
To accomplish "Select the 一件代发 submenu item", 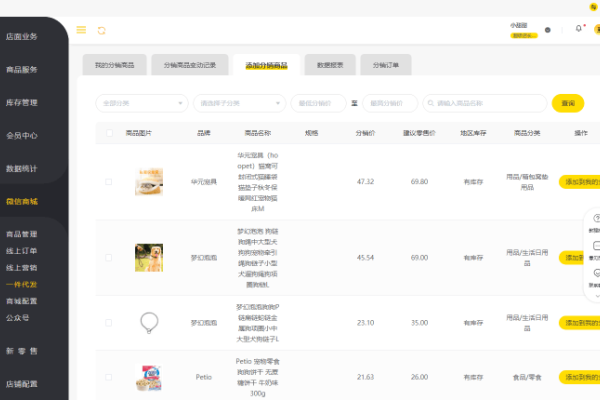I will 21,284.
